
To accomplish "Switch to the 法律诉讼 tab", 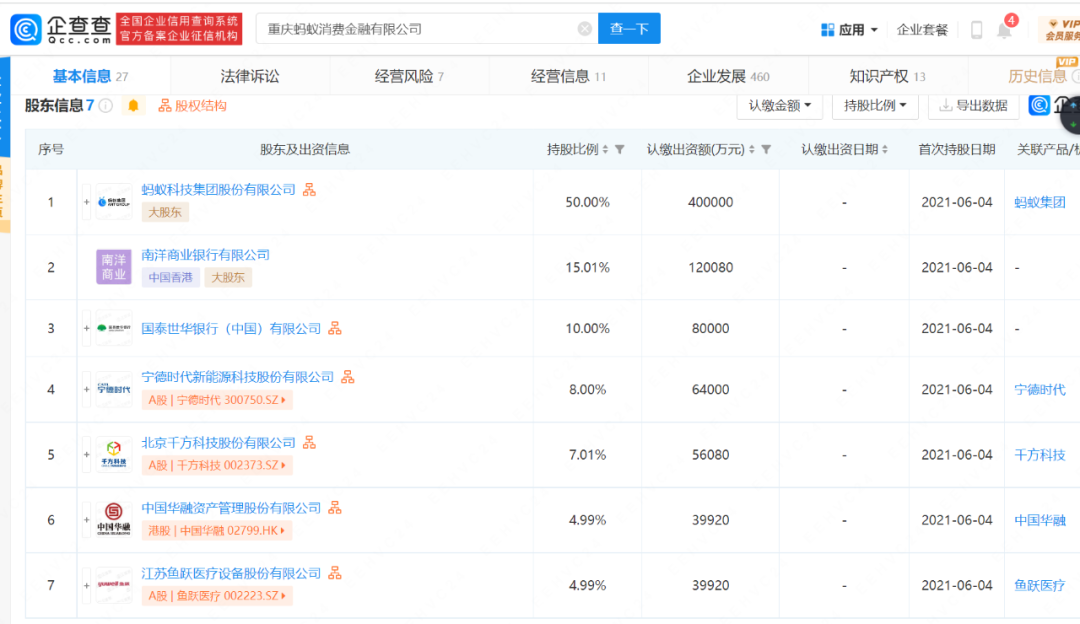I will (x=250, y=76).
